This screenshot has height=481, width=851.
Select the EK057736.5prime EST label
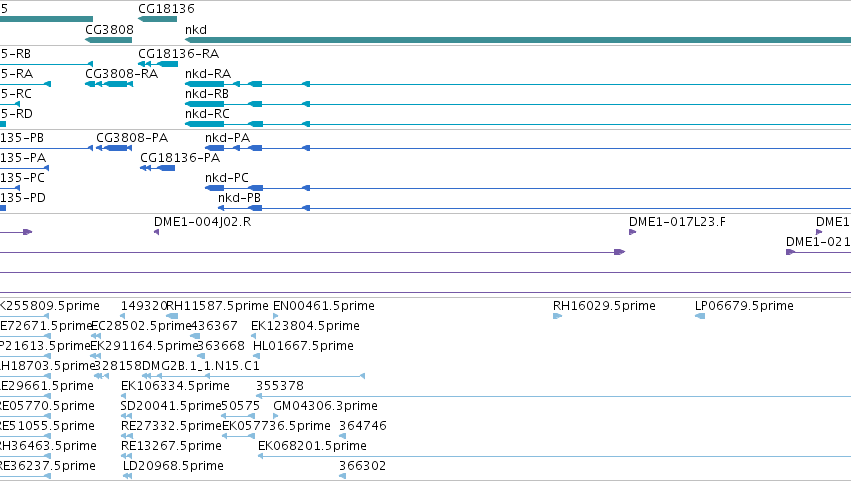click(276, 426)
